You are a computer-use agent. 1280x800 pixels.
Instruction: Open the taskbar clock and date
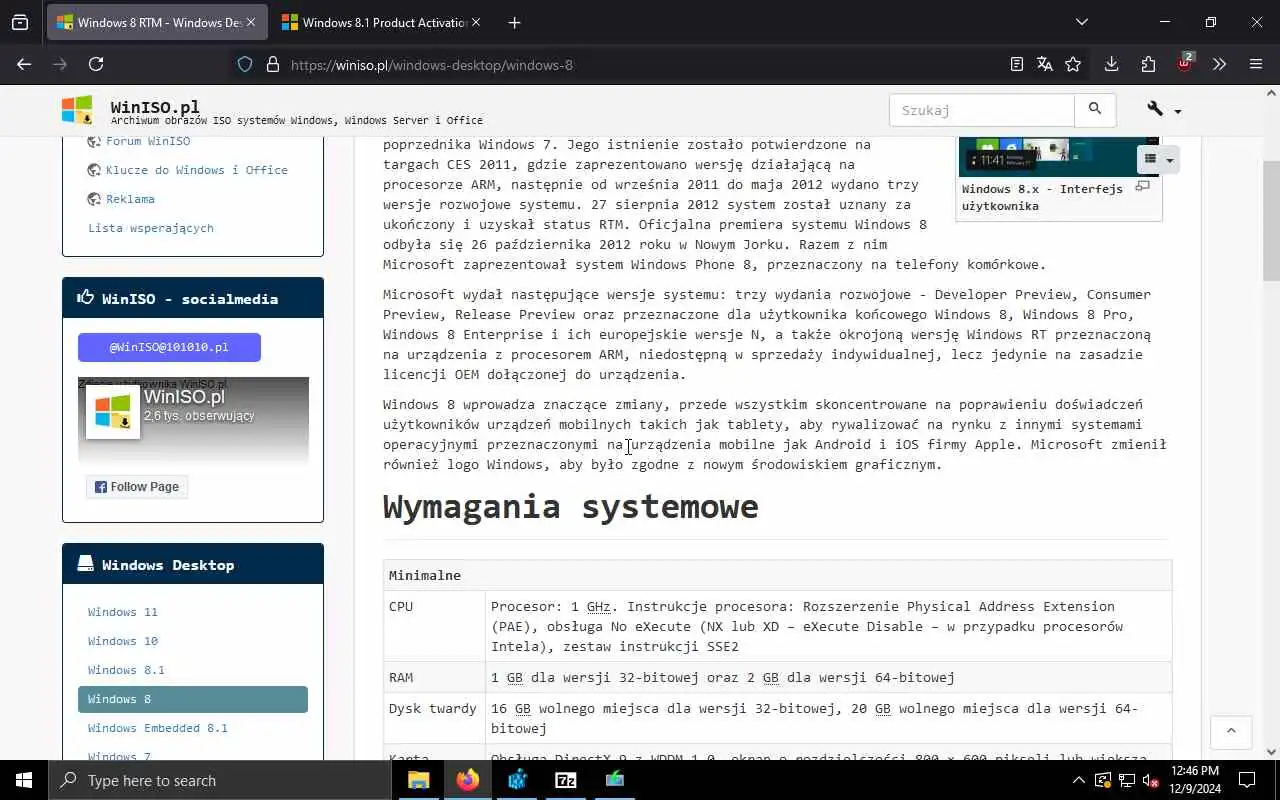(1194, 780)
